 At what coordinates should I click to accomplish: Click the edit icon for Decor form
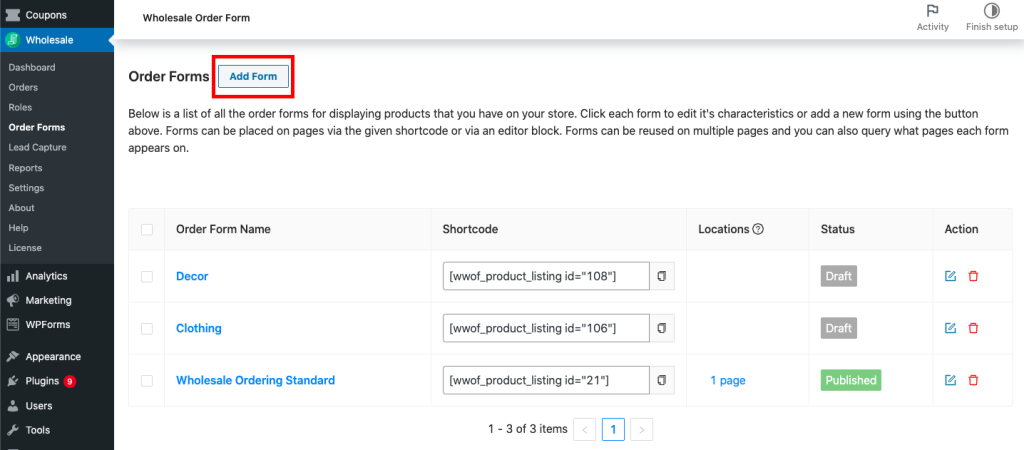tap(950, 277)
